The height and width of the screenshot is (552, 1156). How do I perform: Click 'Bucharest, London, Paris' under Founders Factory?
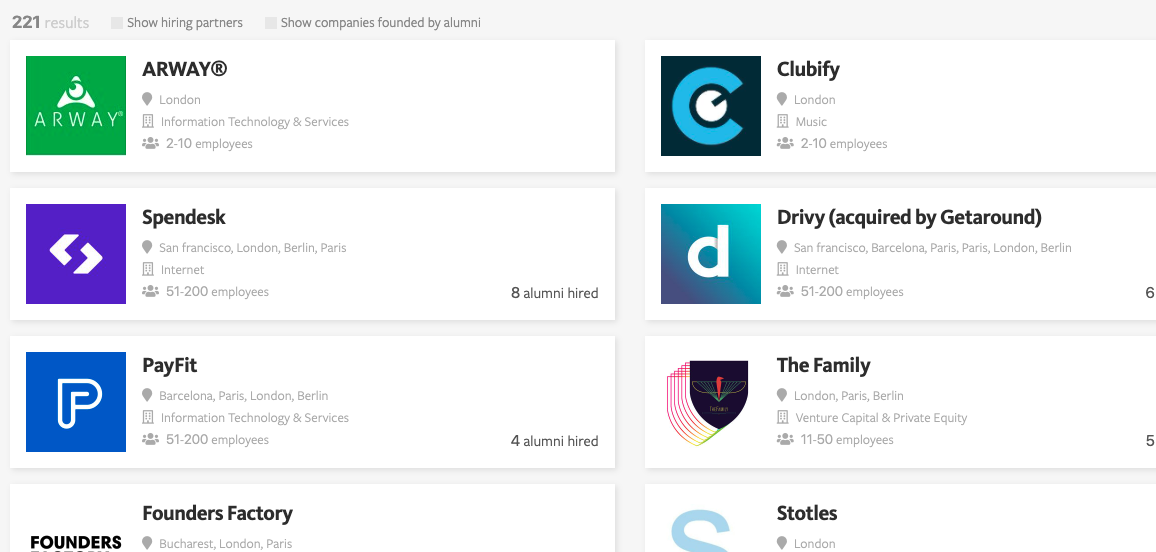click(226, 544)
